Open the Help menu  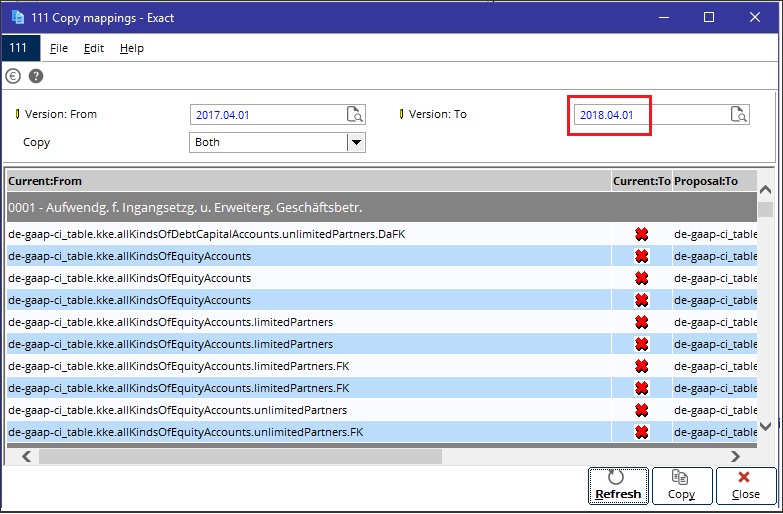[x=132, y=48]
